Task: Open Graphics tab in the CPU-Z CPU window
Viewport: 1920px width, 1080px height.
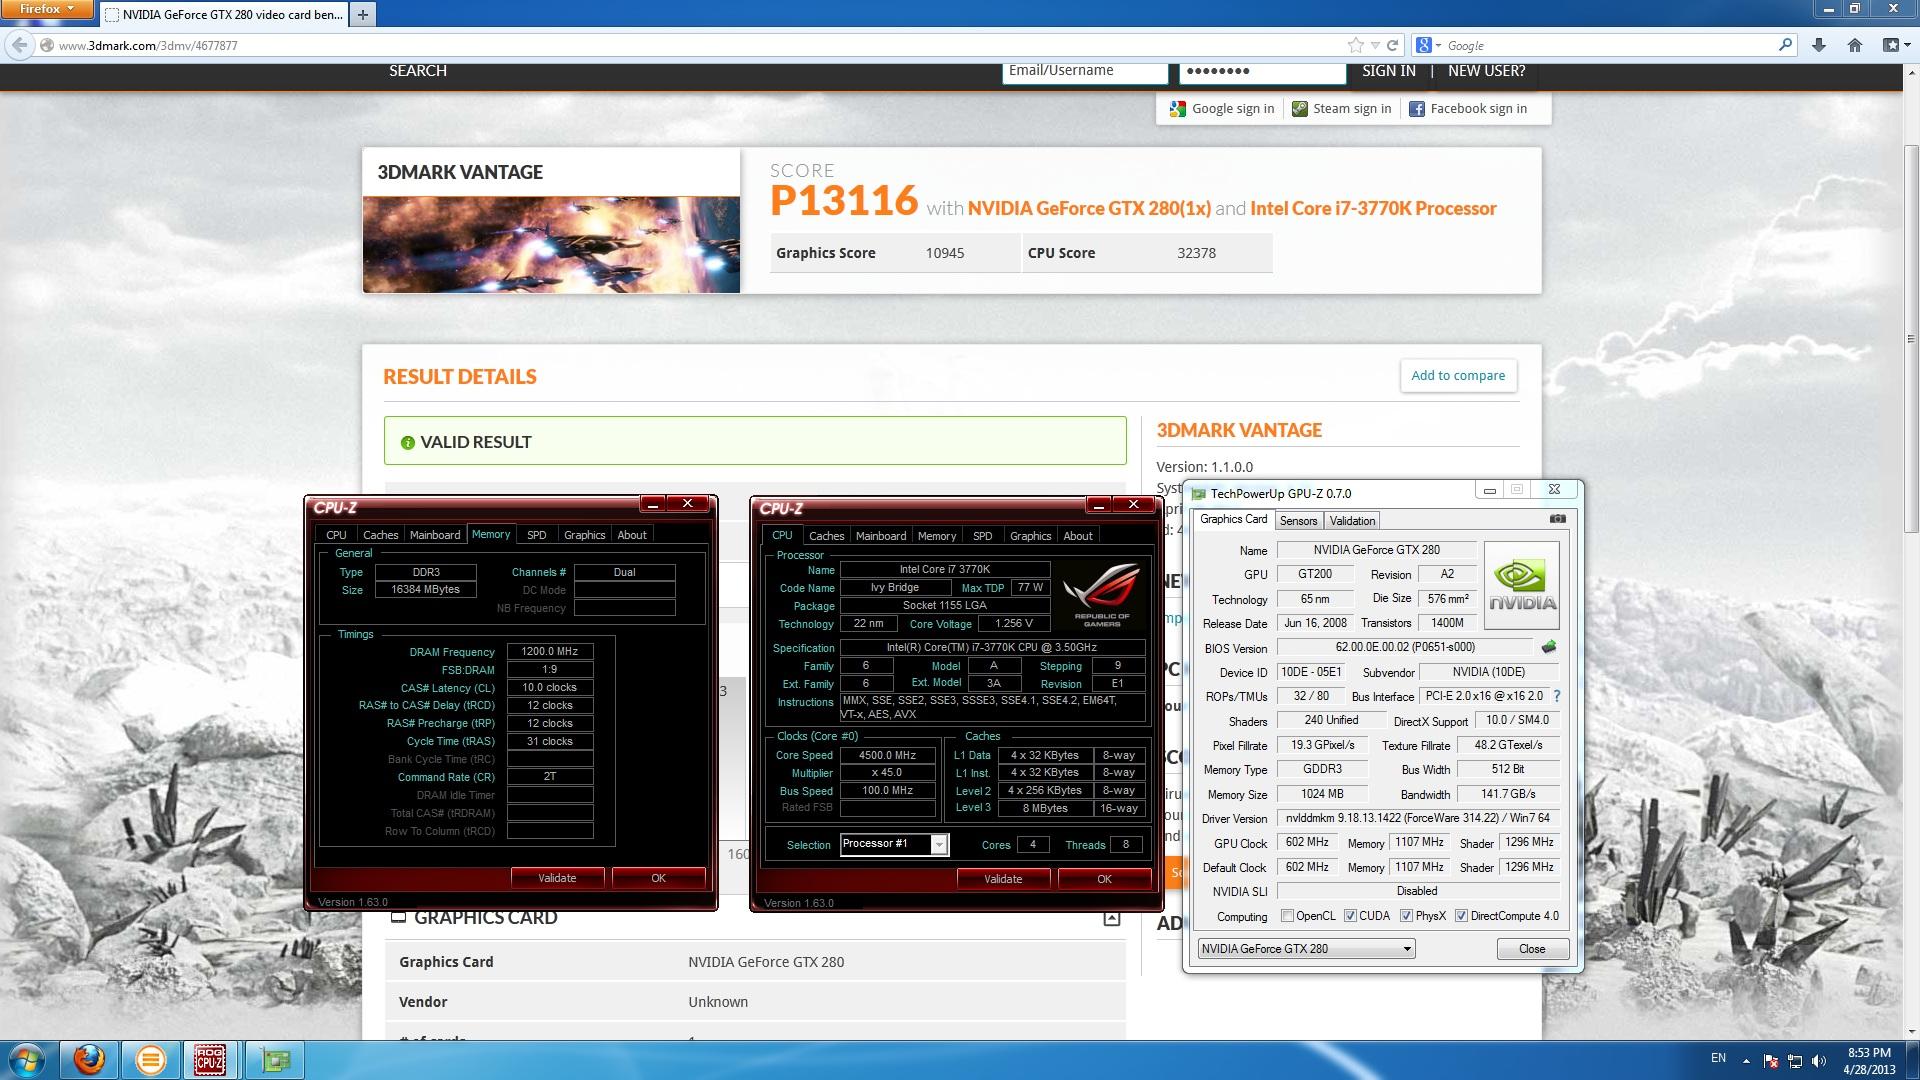Action: 1030,536
